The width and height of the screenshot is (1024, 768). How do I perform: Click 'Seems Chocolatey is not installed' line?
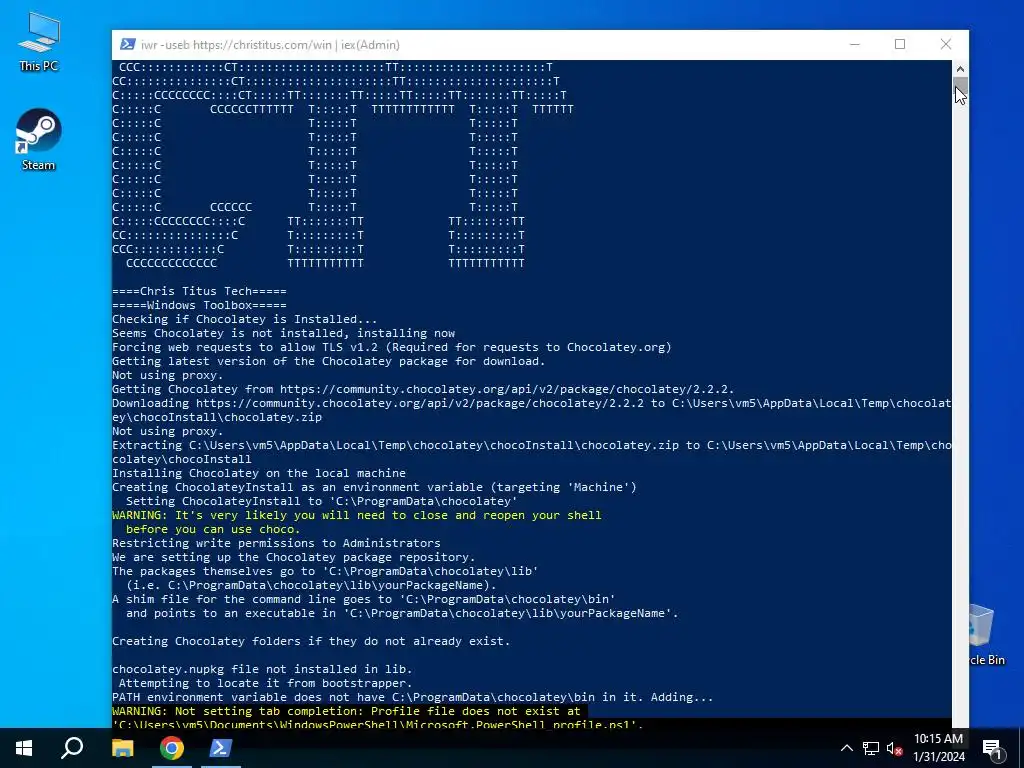pyautogui.click(x=283, y=333)
